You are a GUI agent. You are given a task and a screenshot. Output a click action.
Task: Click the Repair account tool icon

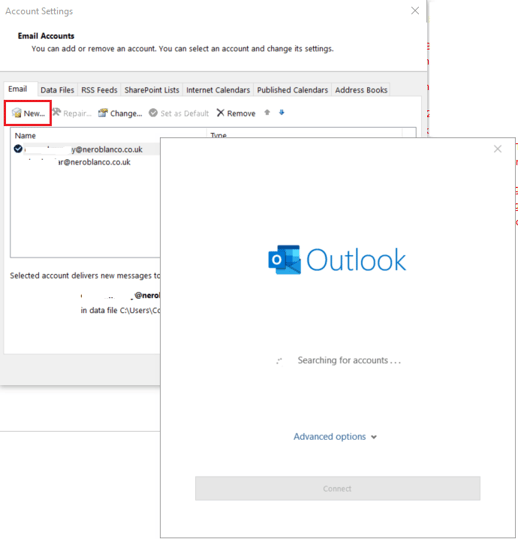coord(57,112)
